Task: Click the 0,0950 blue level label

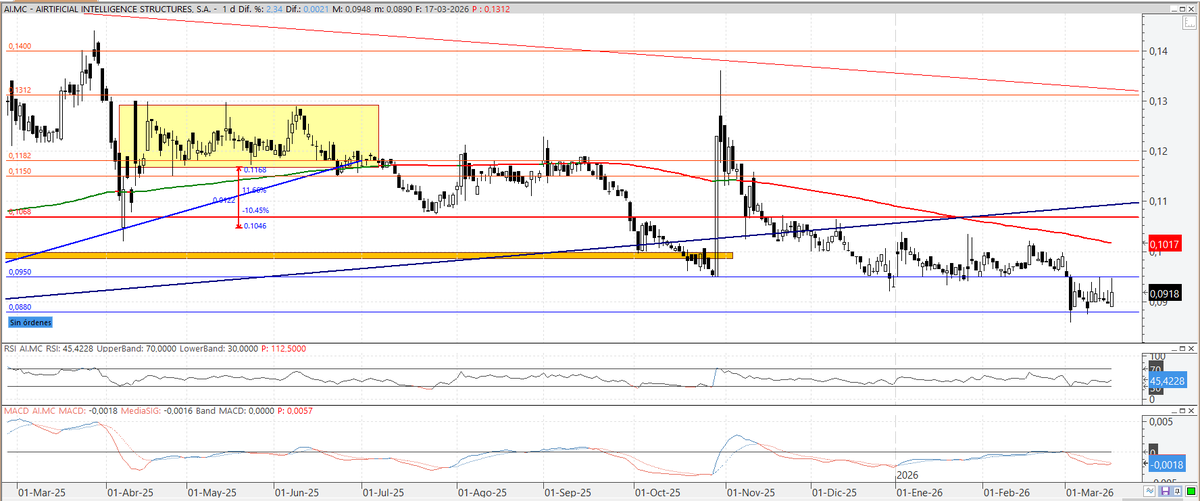Action: coord(20,272)
